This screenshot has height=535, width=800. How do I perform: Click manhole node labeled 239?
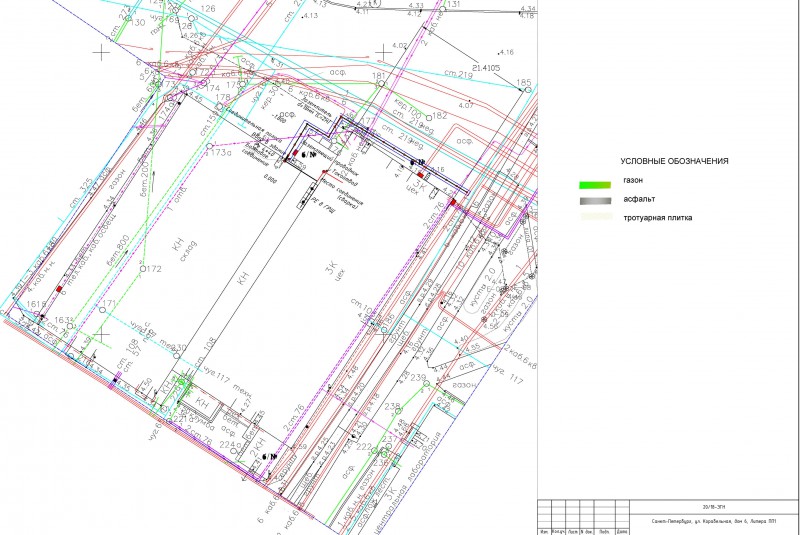(427, 384)
